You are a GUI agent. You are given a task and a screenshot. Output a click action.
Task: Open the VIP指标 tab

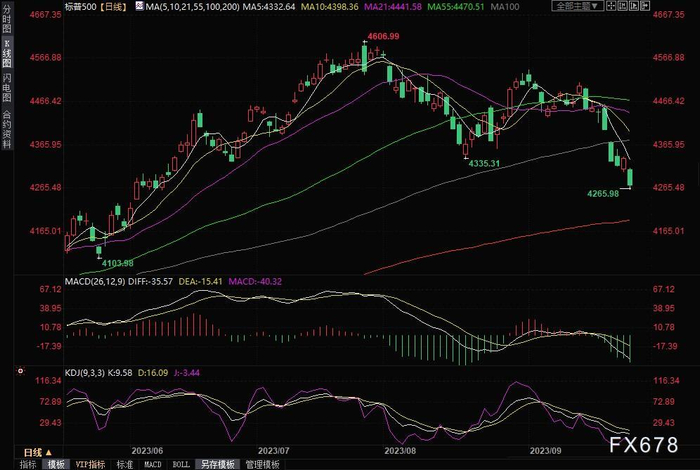tap(90, 465)
